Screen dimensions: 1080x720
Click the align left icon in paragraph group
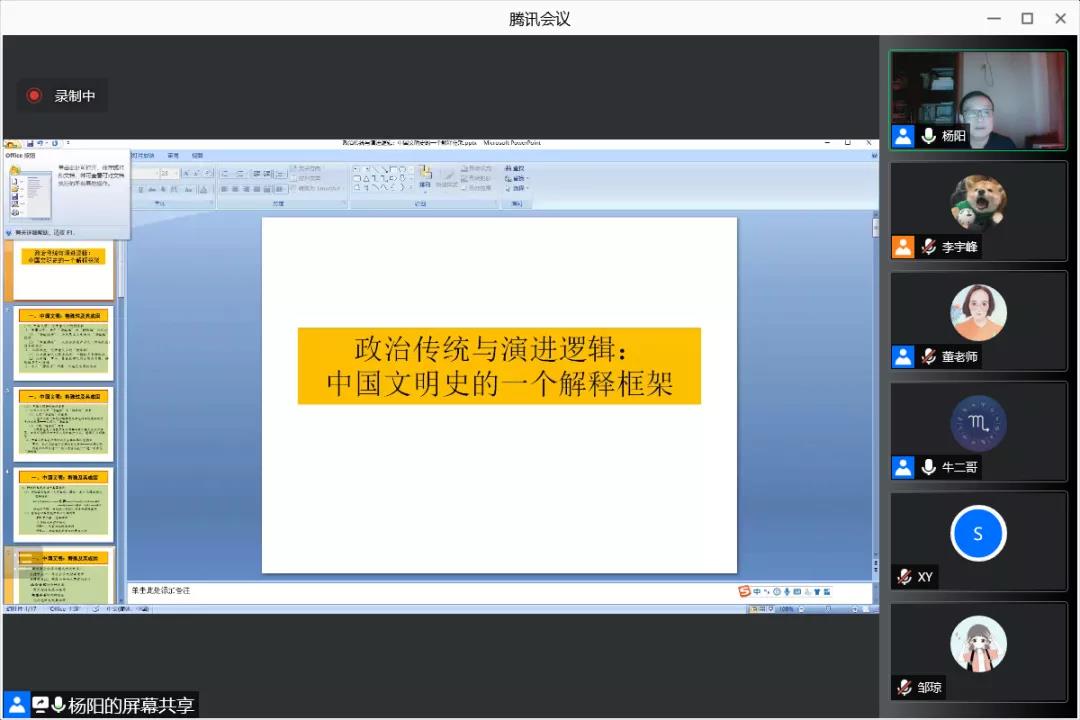pyautogui.click(x=225, y=189)
